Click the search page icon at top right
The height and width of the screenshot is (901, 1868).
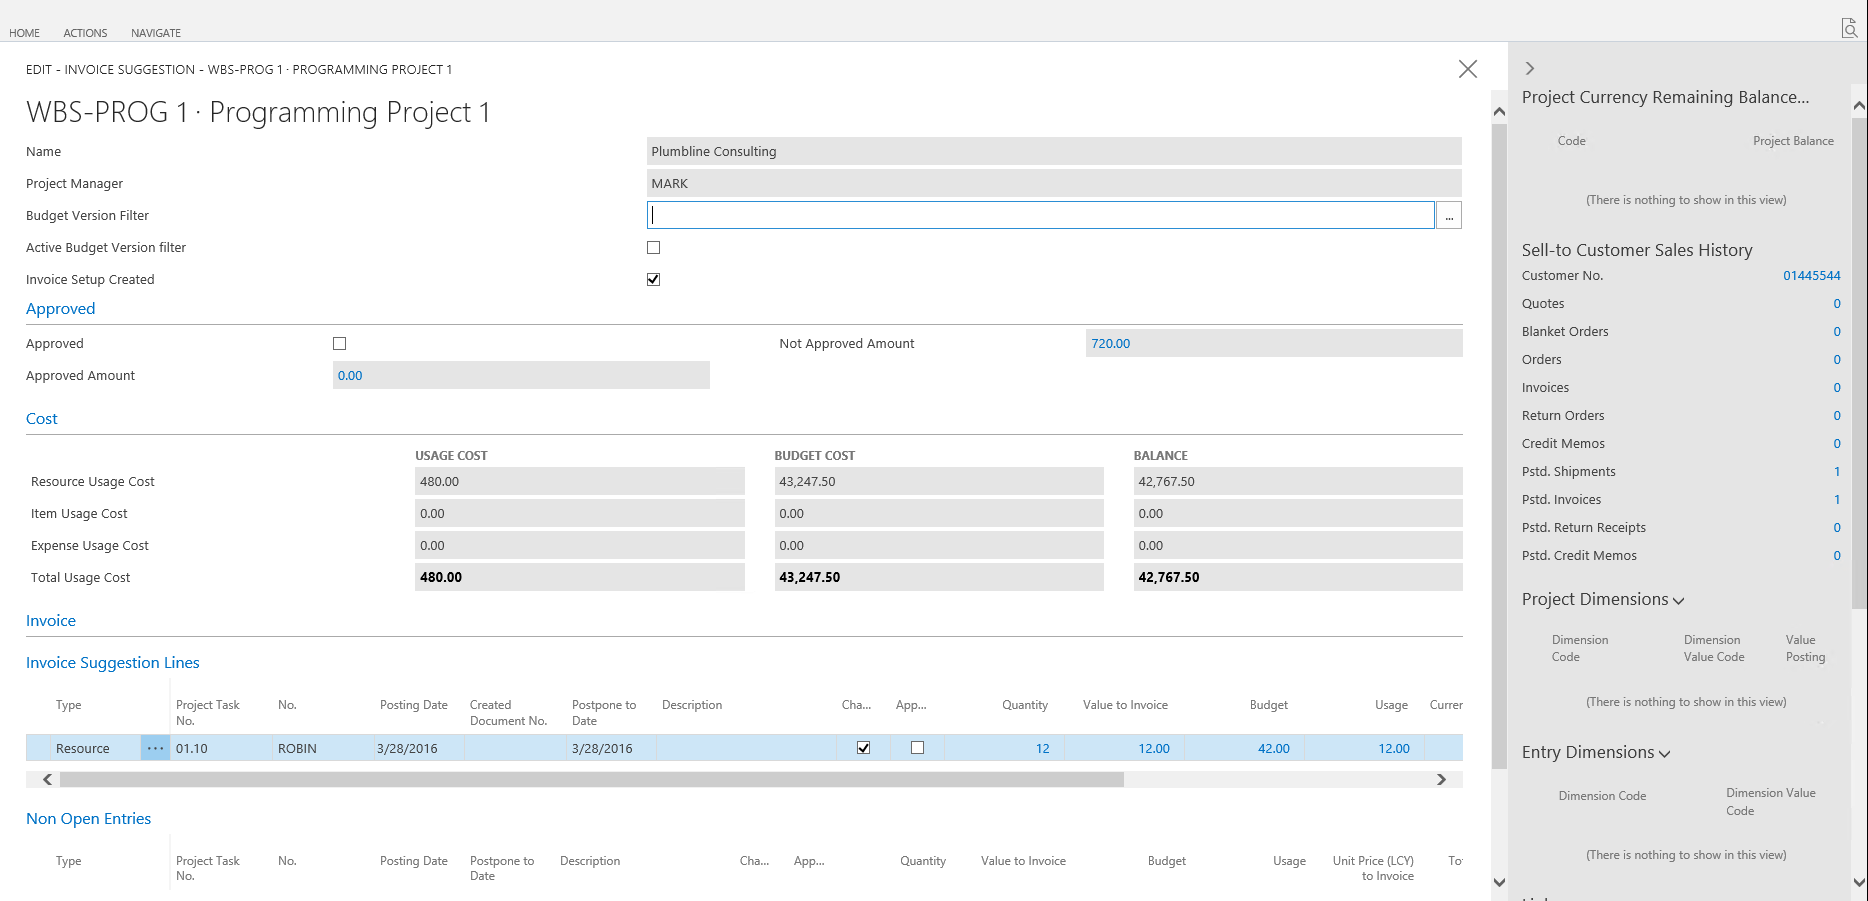pyautogui.click(x=1849, y=28)
